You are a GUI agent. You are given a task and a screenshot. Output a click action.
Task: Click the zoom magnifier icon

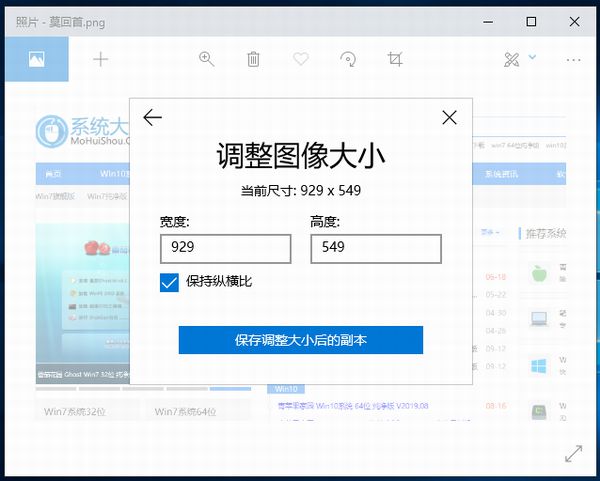coord(207,59)
